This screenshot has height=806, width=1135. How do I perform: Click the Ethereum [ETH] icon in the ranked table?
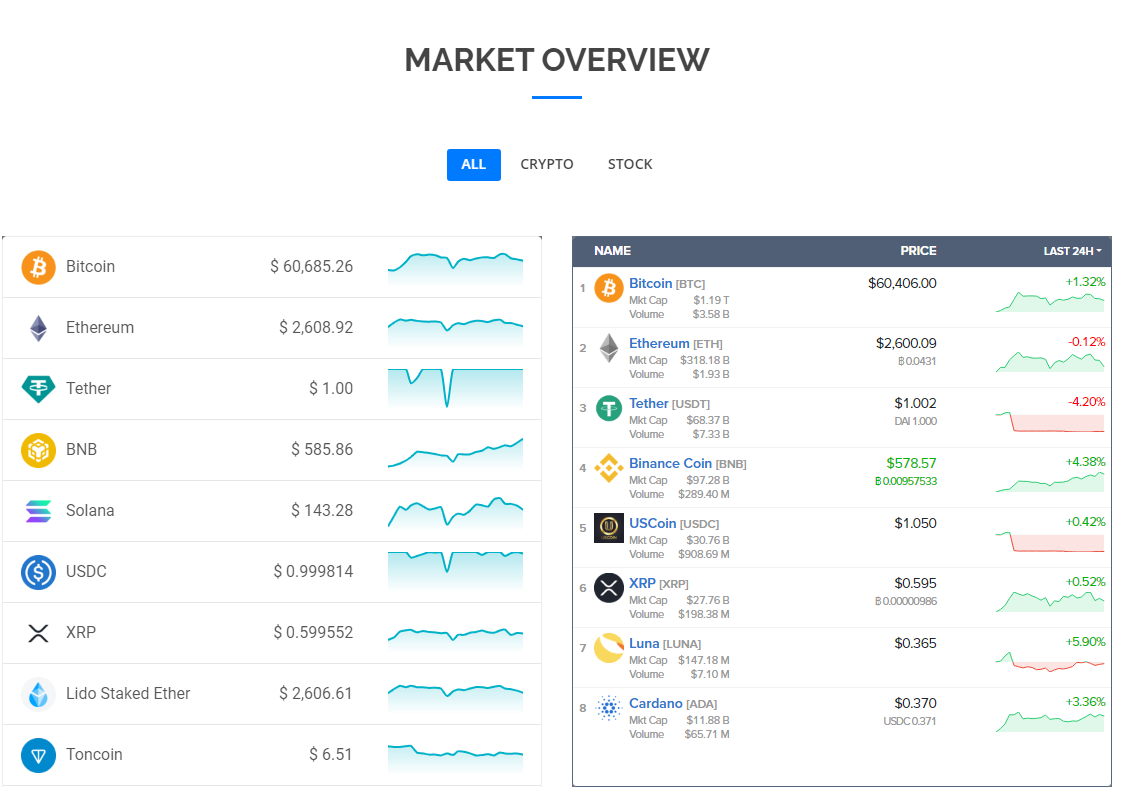click(x=609, y=348)
